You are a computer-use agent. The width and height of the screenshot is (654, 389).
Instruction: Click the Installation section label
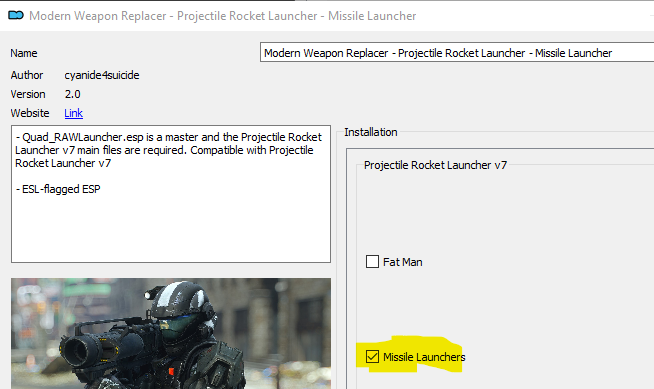click(x=370, y=132)
